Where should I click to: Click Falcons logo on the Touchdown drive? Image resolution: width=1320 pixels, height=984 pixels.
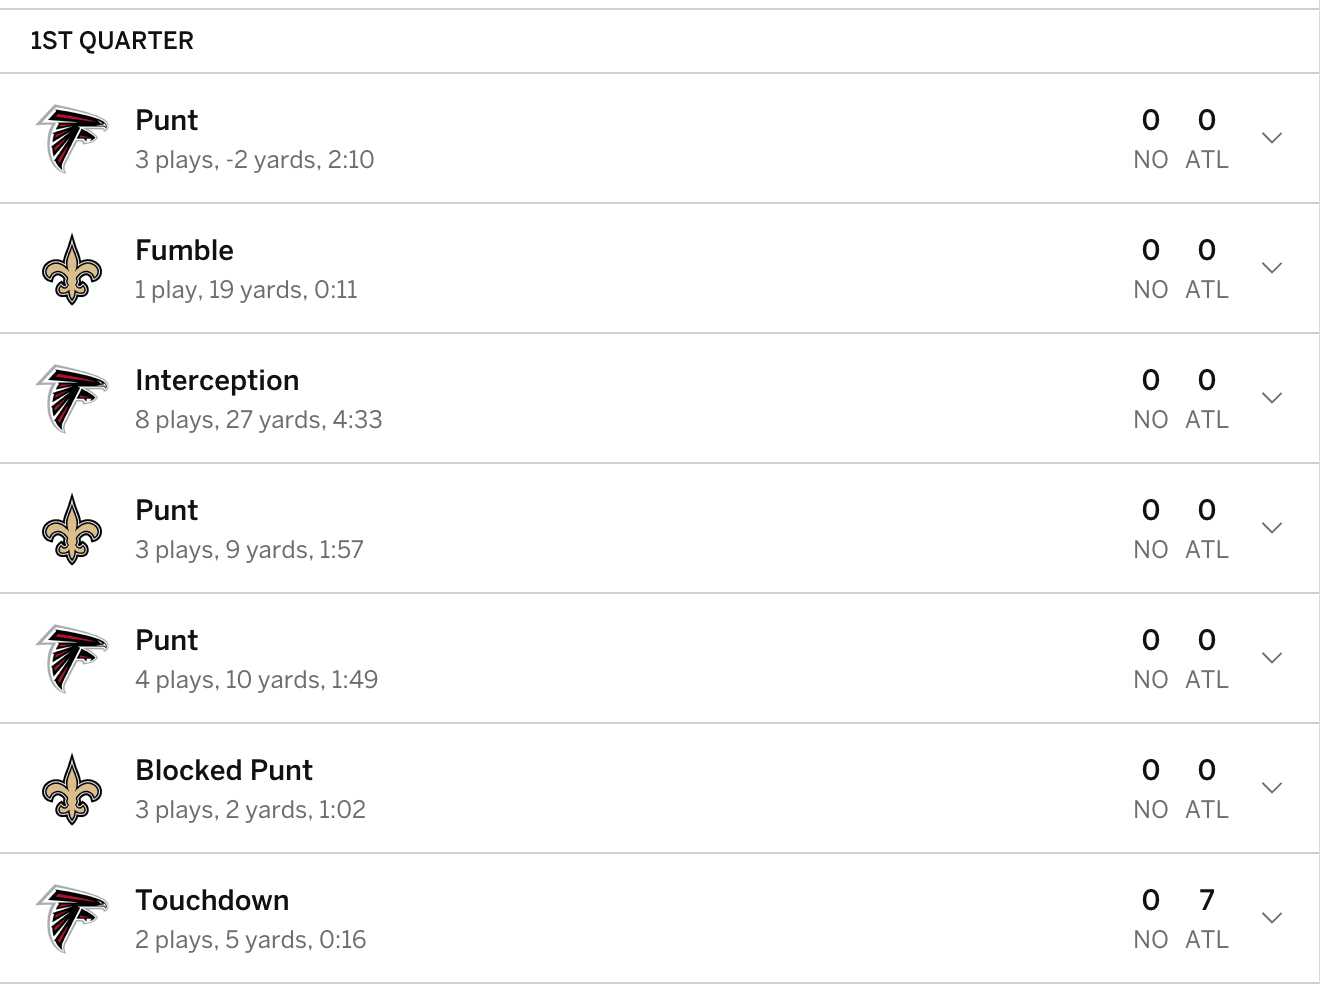pos(71,918)
